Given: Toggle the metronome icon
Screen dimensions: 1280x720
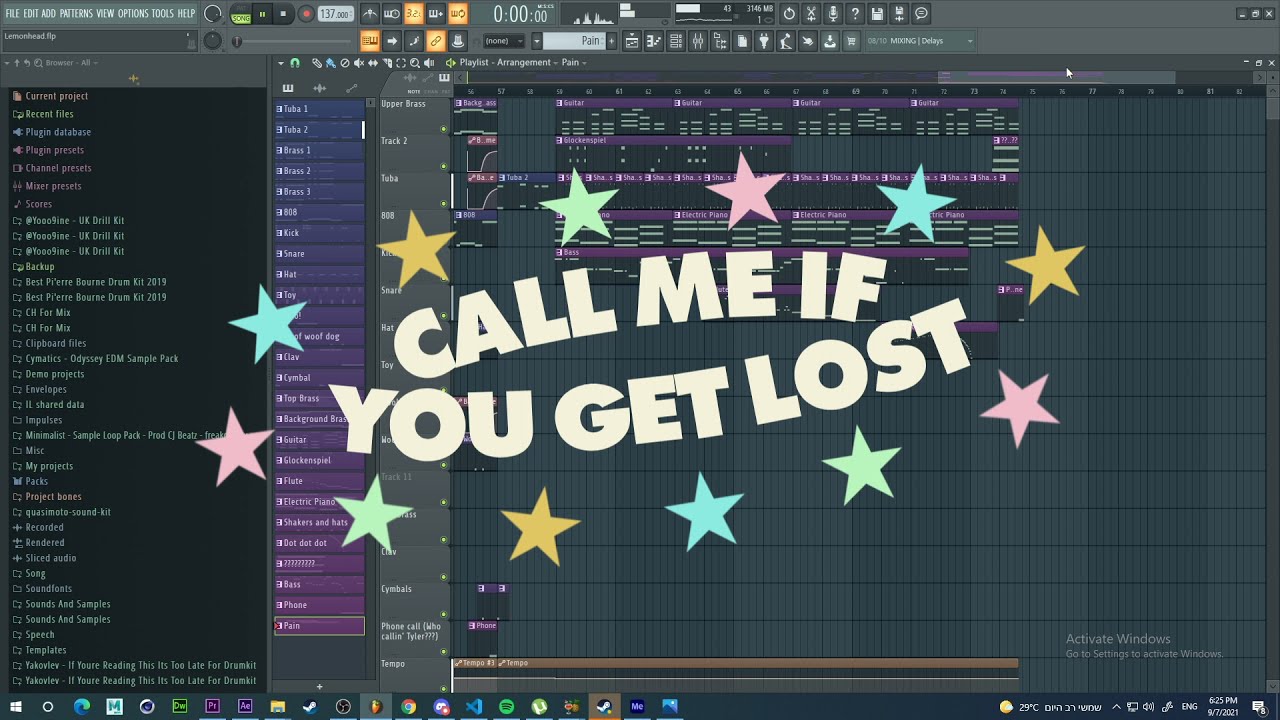Looking at the screenshot, I should [369, 14].
